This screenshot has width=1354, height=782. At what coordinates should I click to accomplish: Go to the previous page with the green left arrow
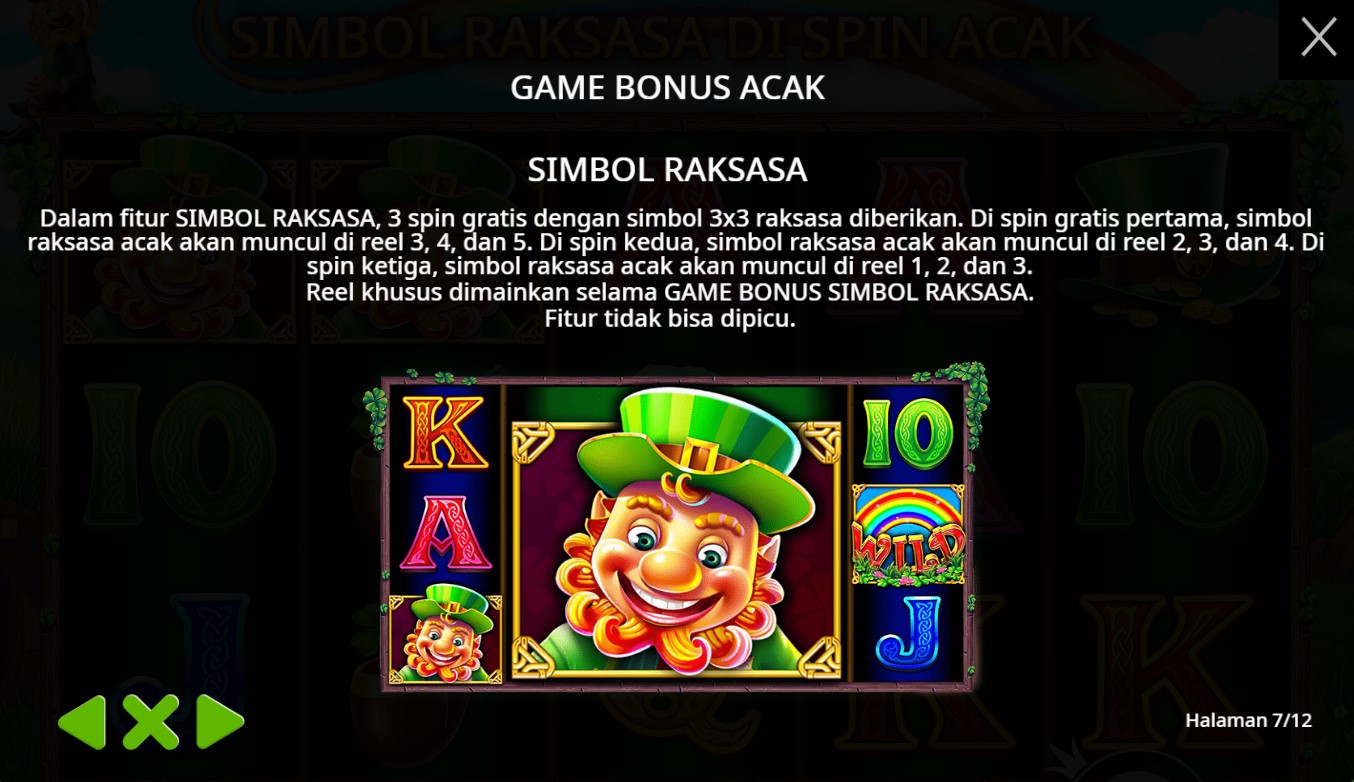click(82, 722)
